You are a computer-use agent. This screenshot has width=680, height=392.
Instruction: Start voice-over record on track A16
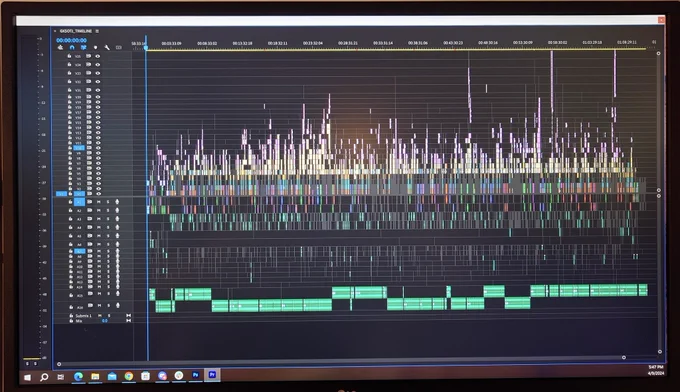[x=117, y=306]
